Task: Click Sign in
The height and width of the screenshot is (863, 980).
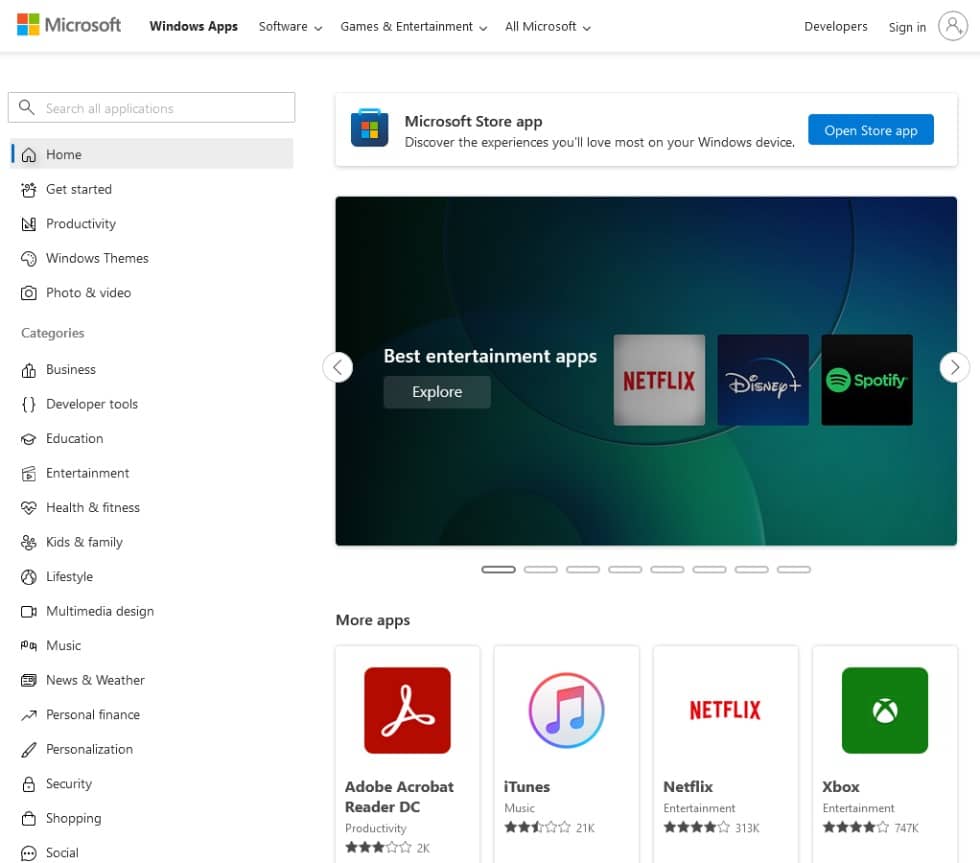Action: [907, 27]
